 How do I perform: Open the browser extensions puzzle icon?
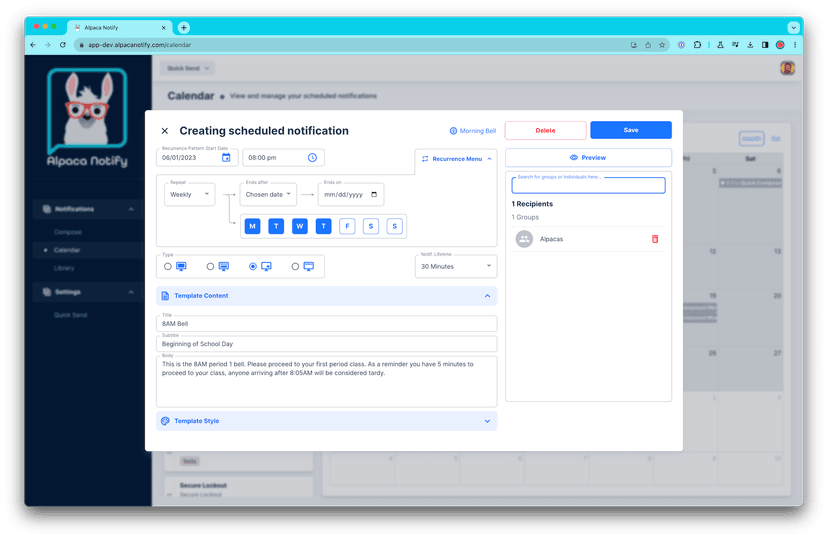coord(697,45)
